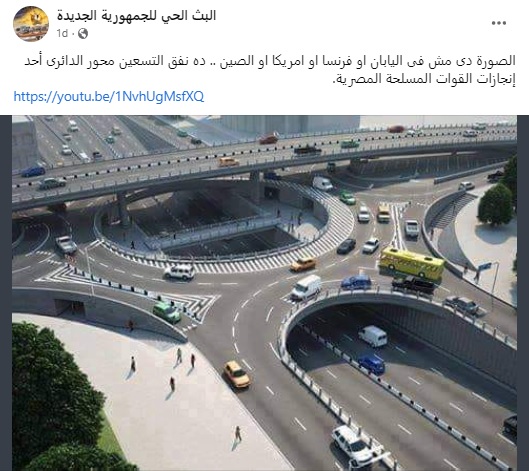Click the white SUV on the roundabout
The height and width of the screenshot is (471, 529).
coord(179,272)
